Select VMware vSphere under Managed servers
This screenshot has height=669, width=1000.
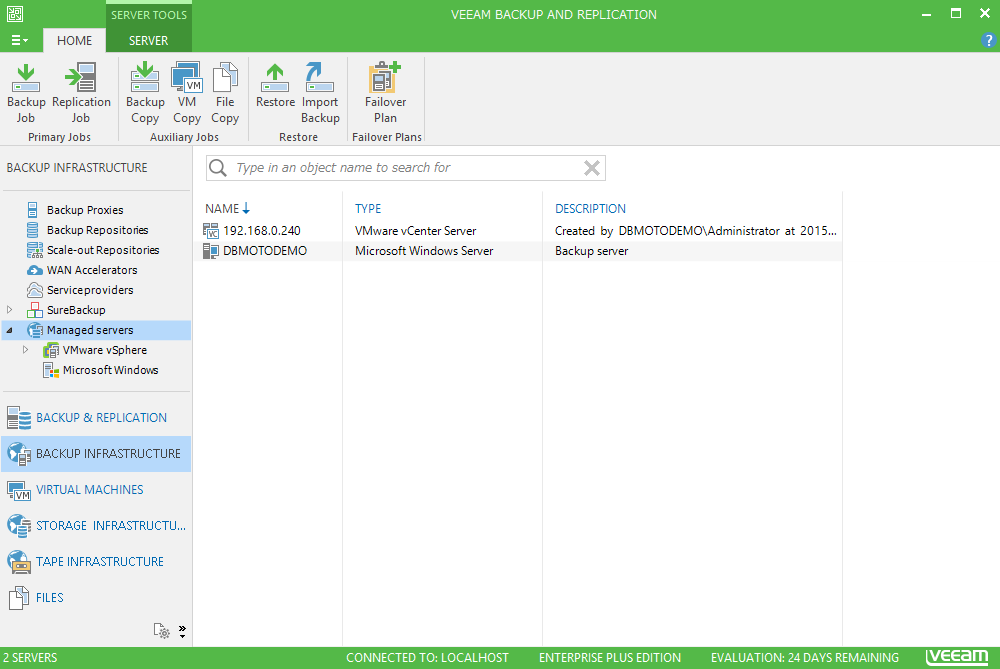point(105,350)
